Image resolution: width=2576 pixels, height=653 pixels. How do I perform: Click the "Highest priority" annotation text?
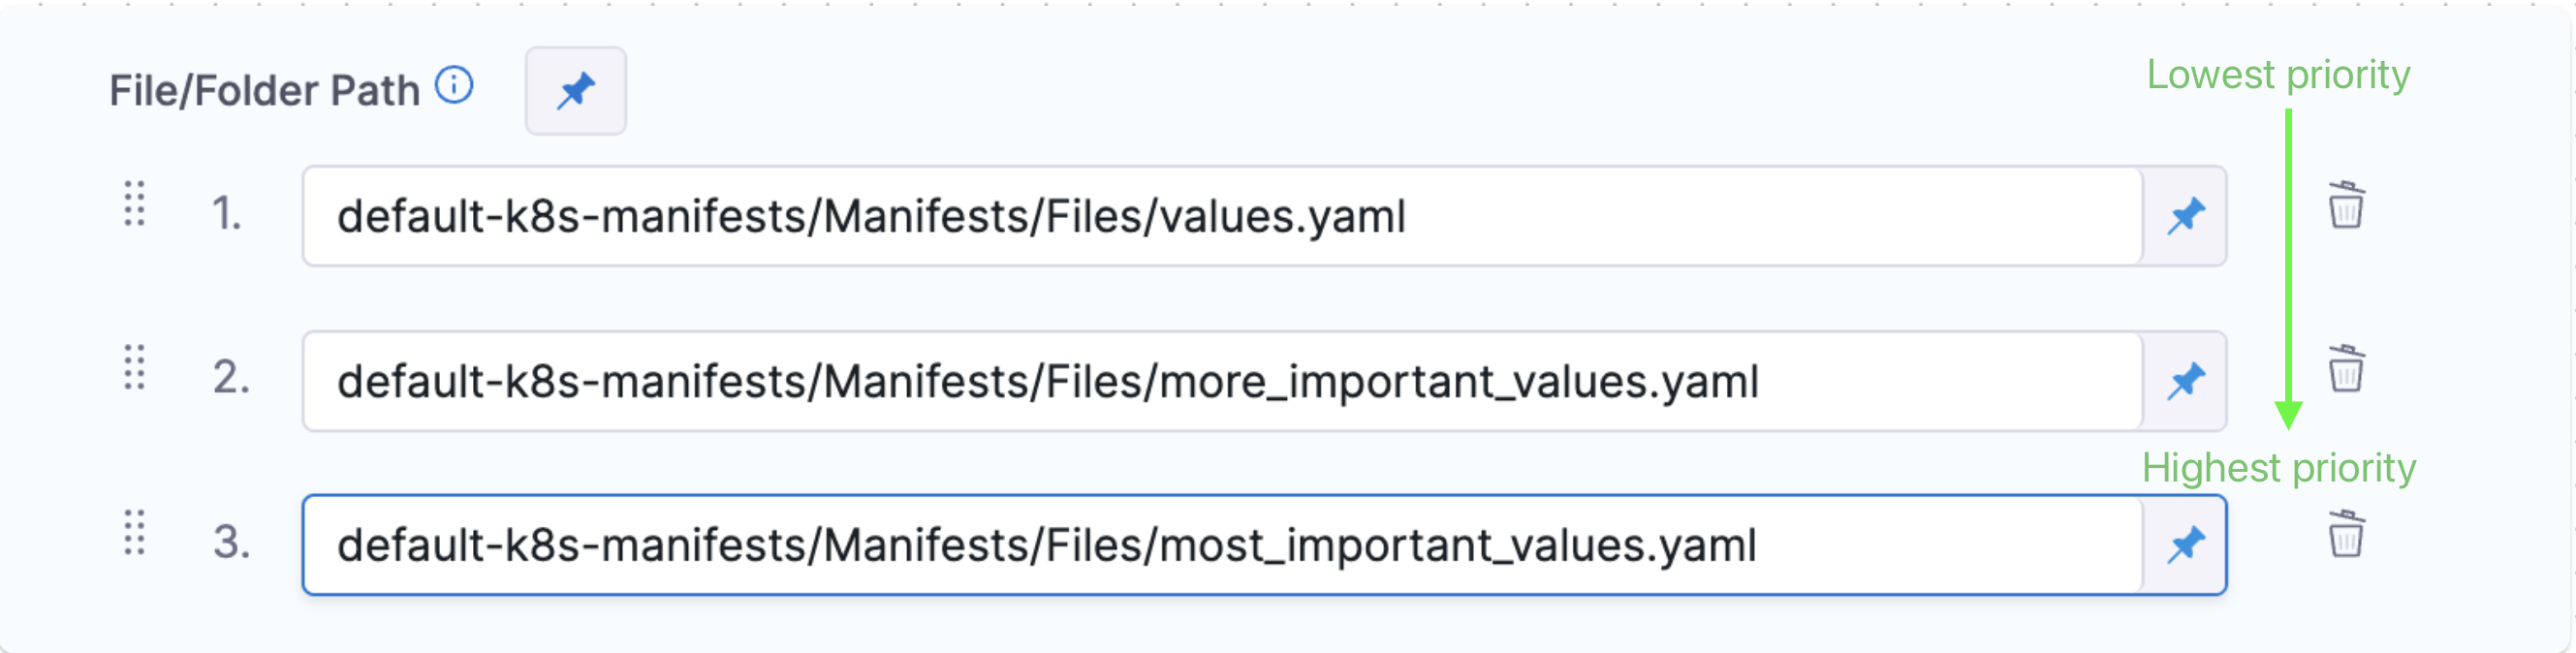click(2278, 468)
